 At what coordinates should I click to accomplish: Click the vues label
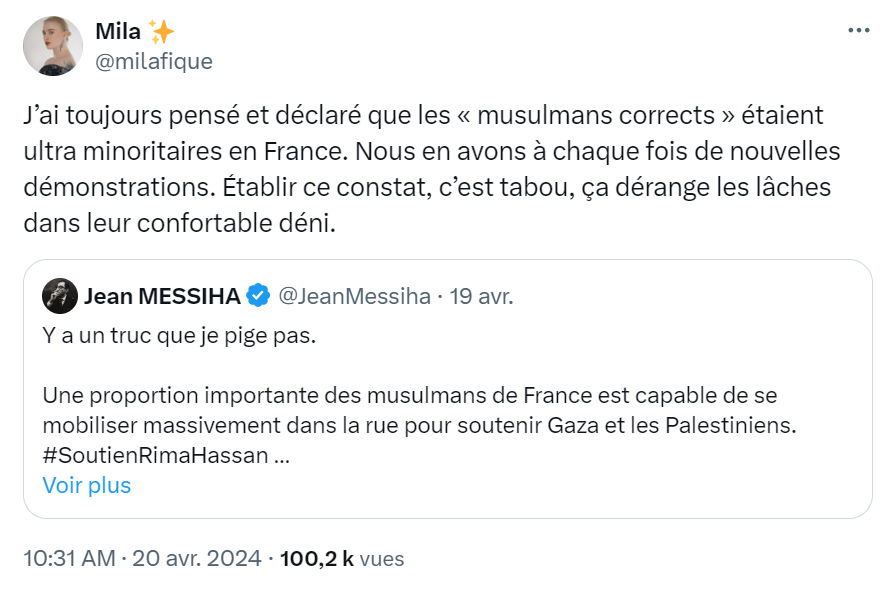point(381,558)
